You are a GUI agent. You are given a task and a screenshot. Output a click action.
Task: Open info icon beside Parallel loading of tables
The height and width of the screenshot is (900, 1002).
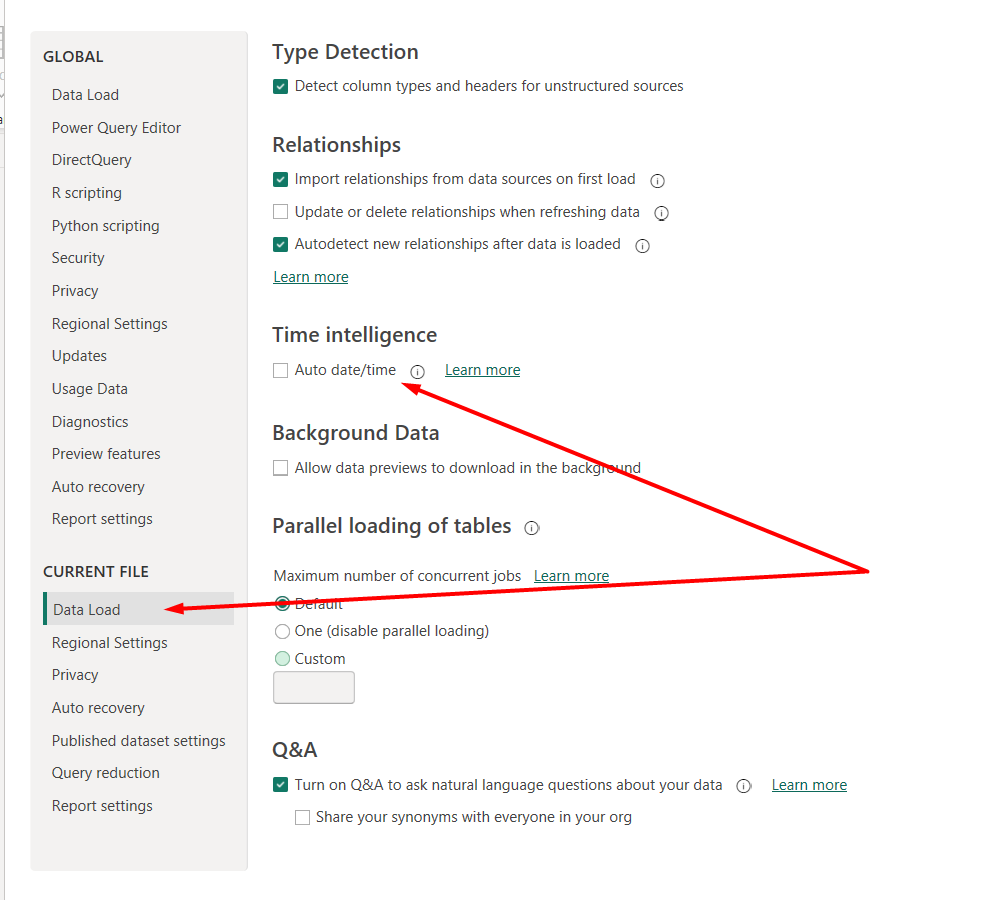point(532,527)
